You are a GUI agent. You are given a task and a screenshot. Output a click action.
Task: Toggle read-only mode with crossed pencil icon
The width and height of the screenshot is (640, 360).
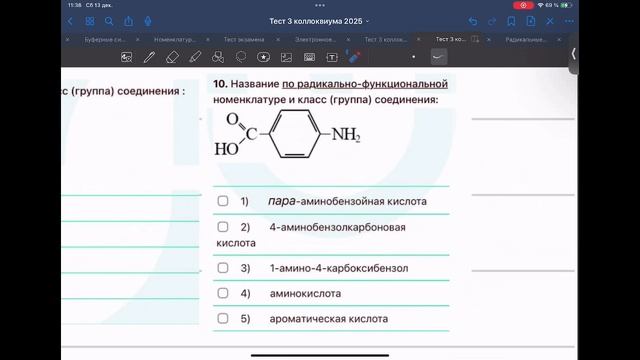[550, 21]
